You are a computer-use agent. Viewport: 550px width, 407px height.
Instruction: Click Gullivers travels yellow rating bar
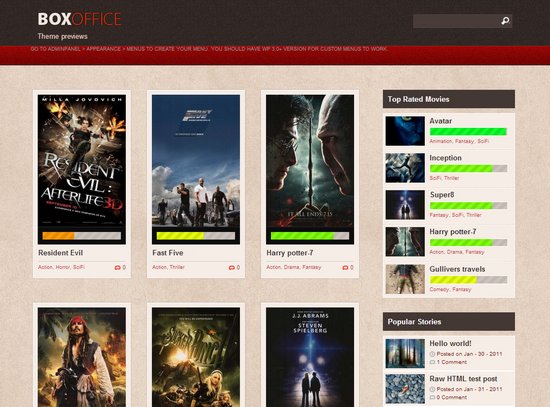(x=468, y=280)
